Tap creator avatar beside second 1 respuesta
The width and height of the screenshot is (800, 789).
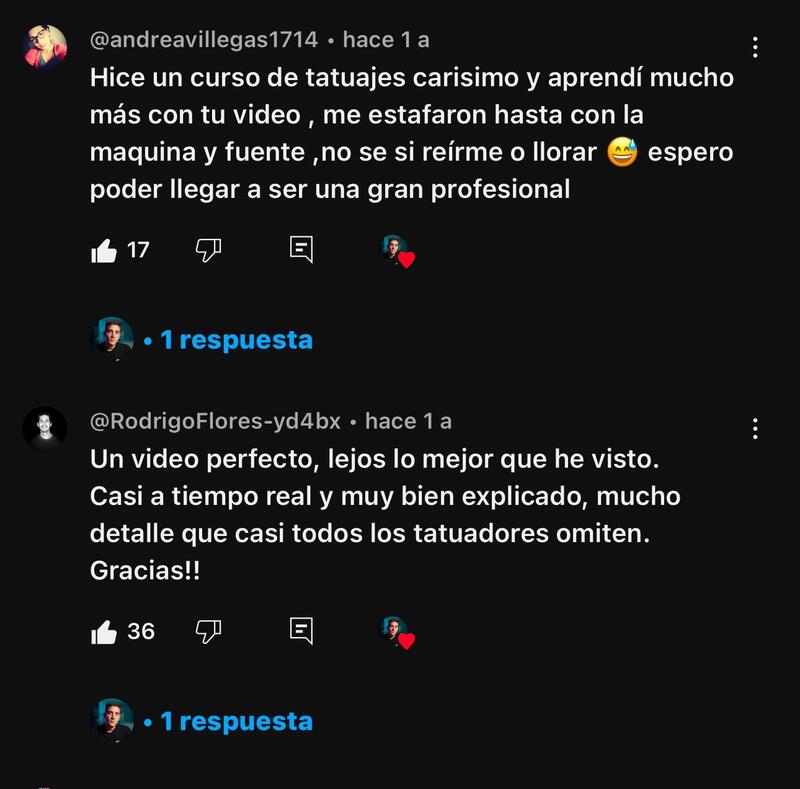tap(112, 720)
